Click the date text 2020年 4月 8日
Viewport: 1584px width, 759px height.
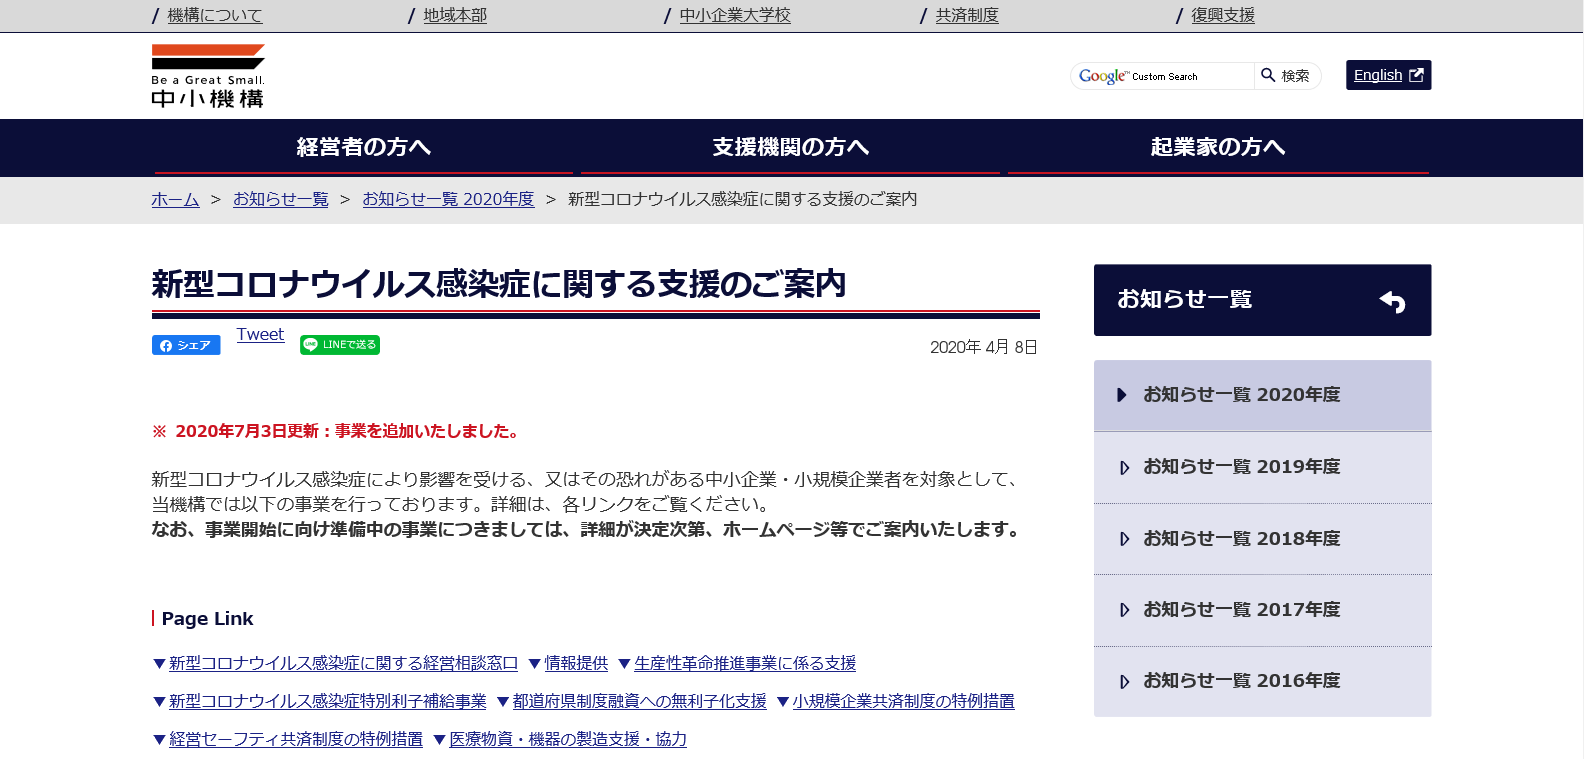tap(983, 347)
